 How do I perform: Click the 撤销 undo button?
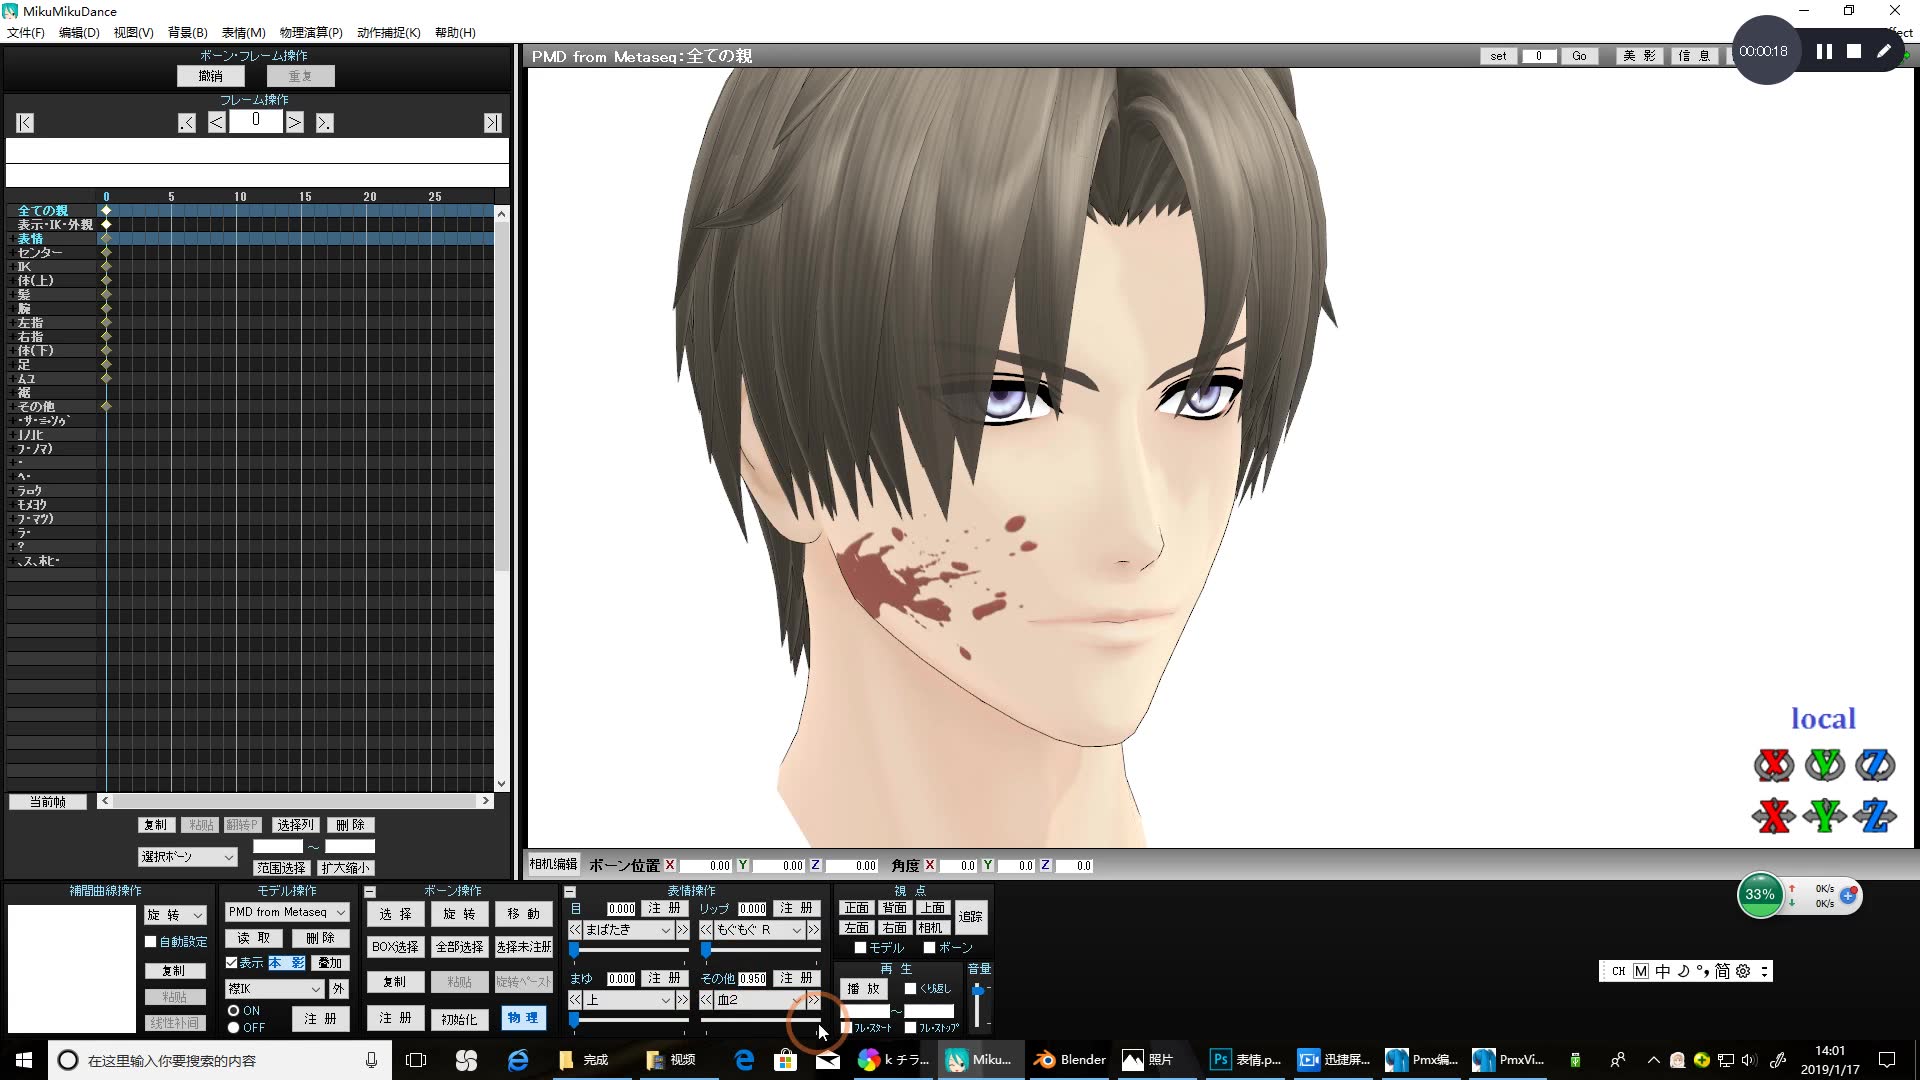(211, 76)
